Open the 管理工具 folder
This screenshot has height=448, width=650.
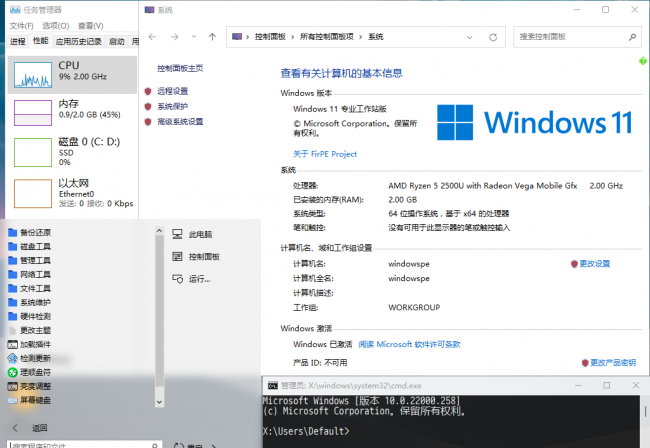[x=29, y=261]
